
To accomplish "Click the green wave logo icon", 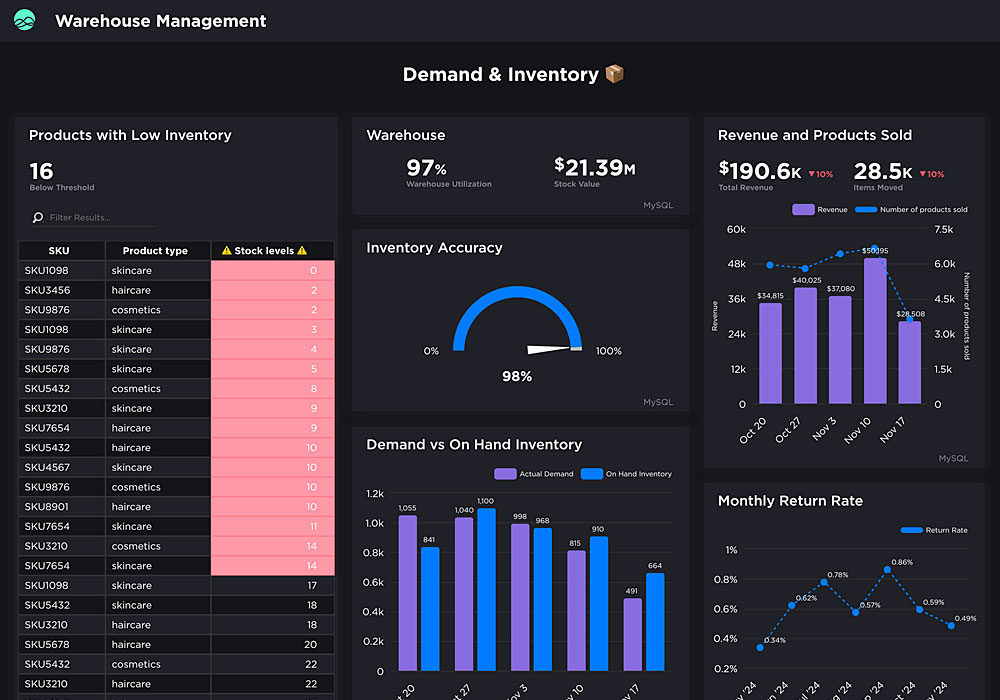I will point(25,20).
